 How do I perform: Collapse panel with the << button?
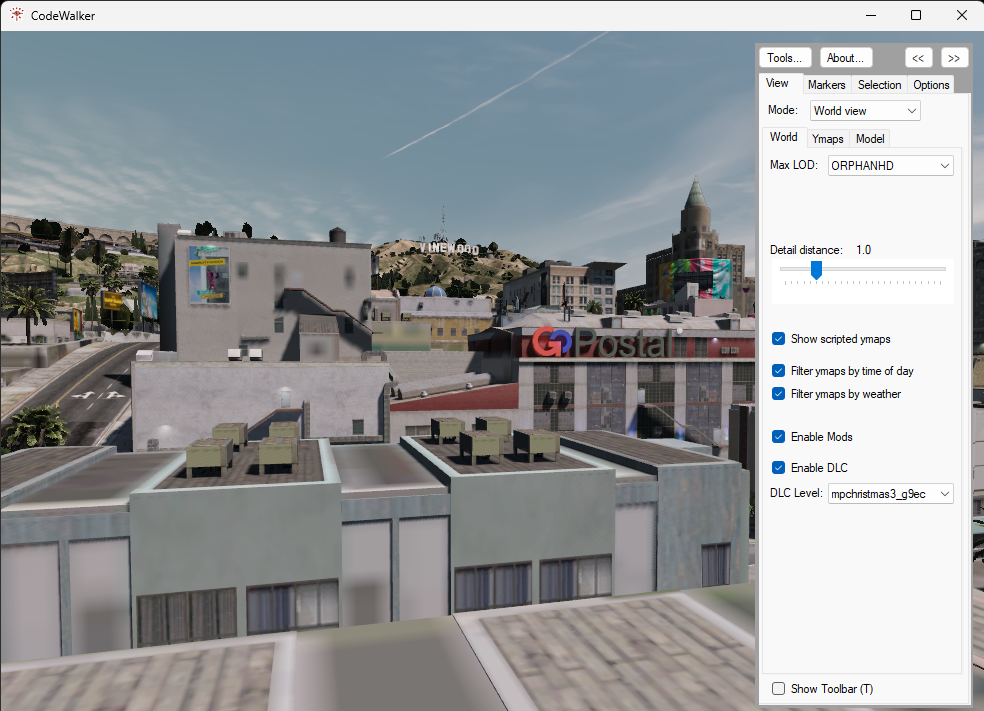(x=918, y=58)
